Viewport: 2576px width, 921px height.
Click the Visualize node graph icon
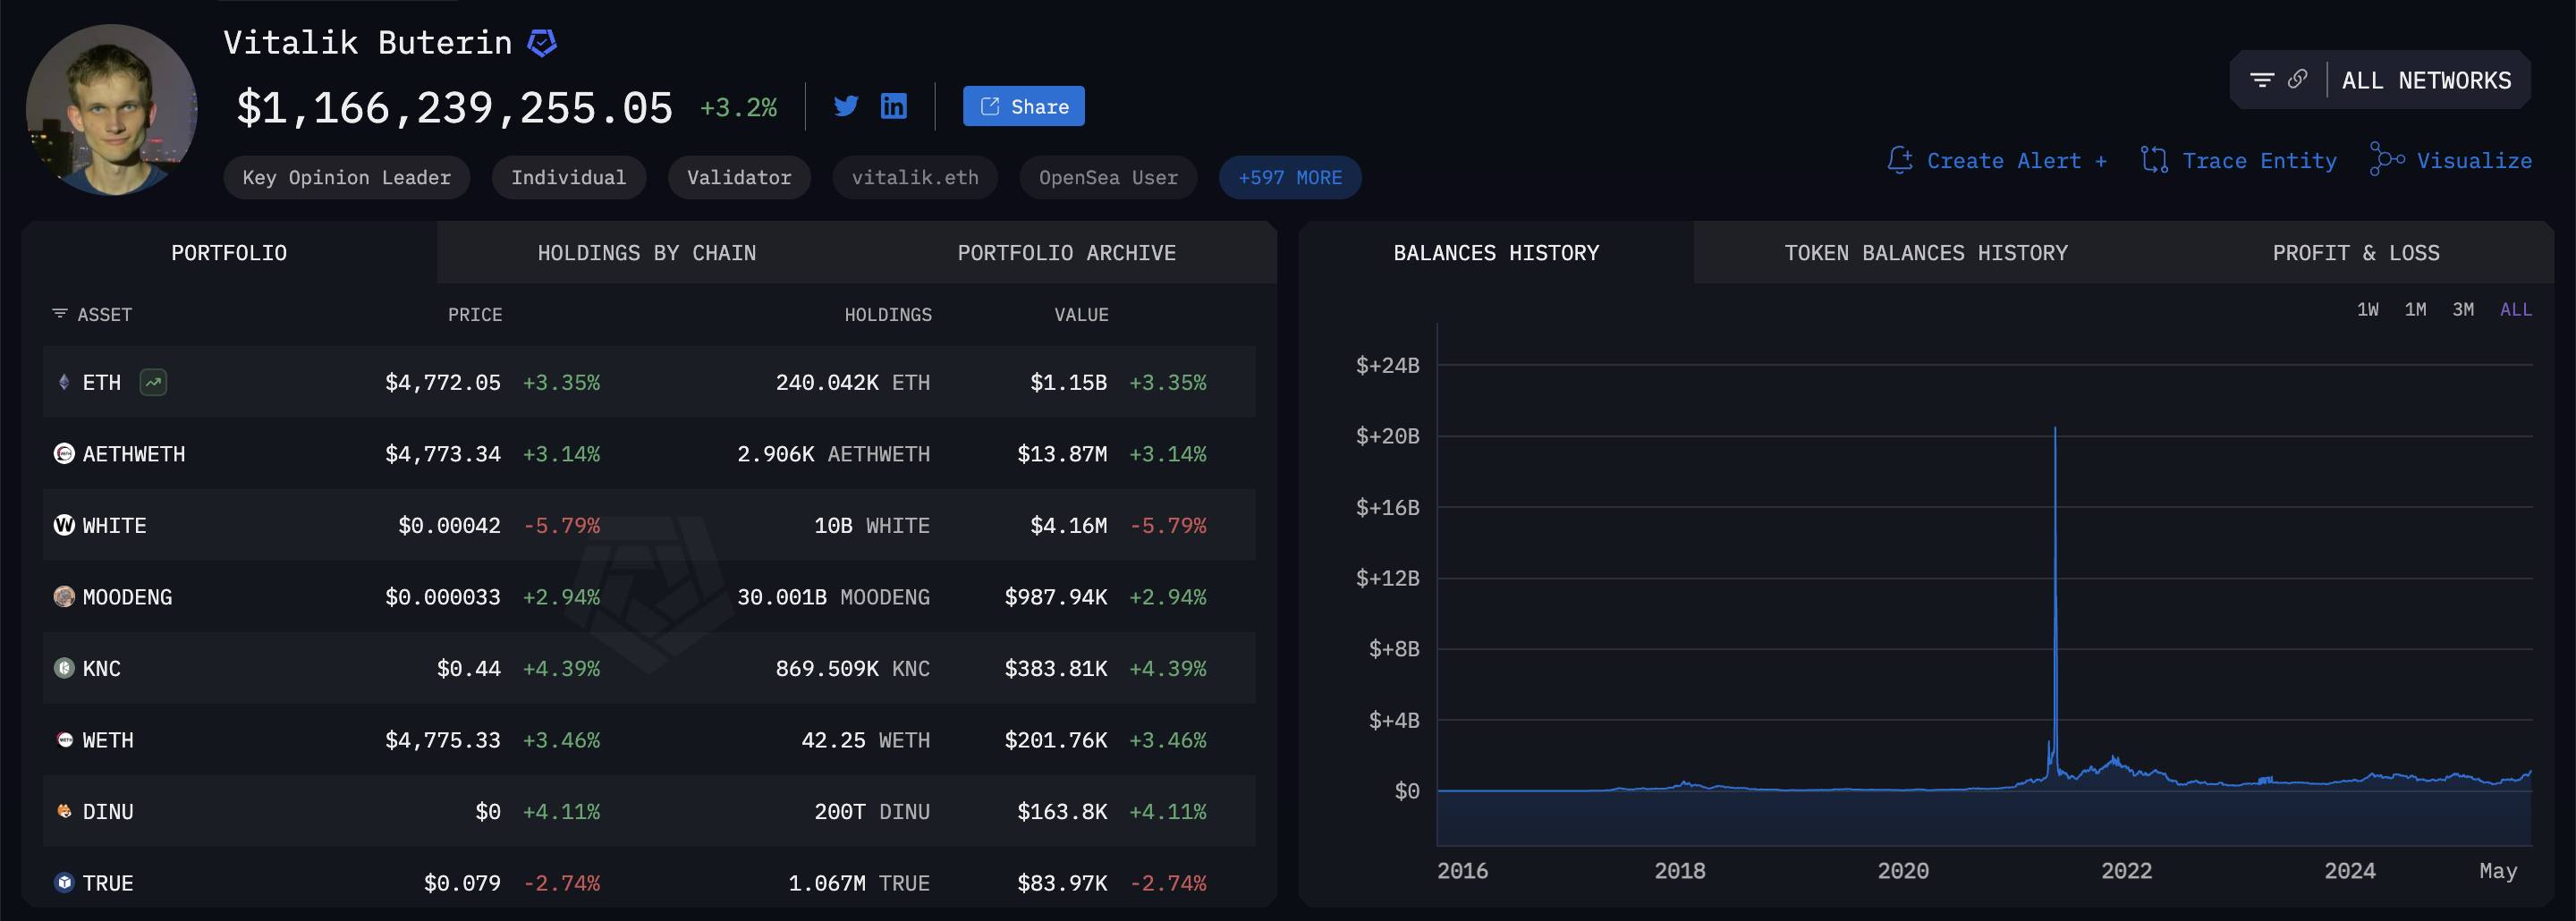[2387, 159]
